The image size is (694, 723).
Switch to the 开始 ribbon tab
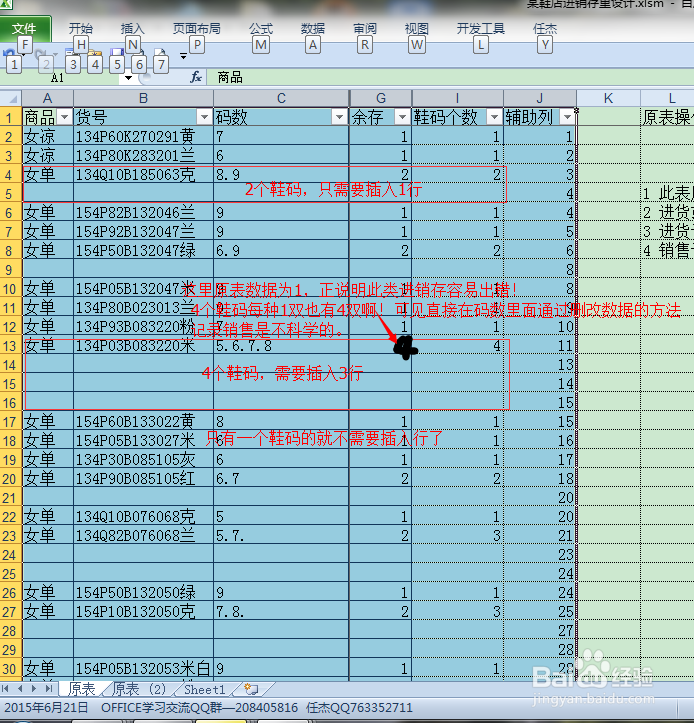81,29
